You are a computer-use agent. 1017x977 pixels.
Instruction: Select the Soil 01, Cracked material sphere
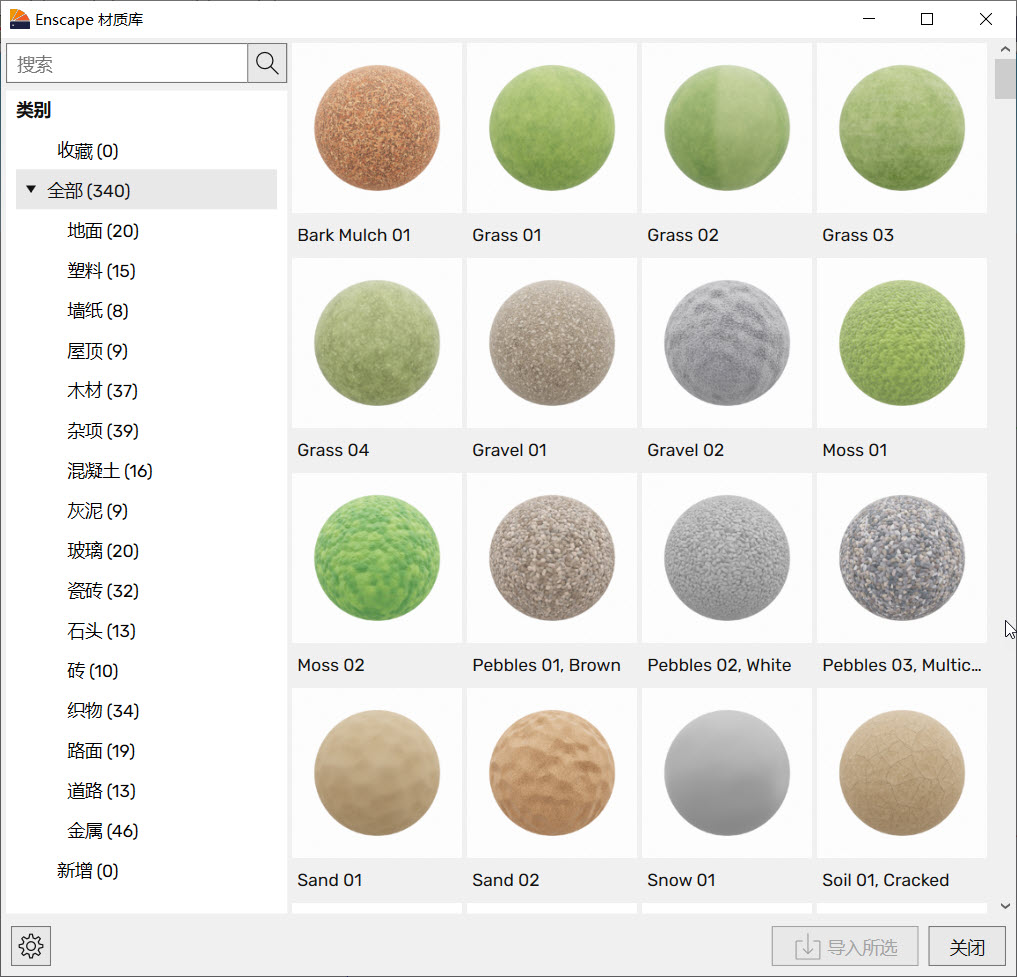pyautogui.click(x=902, y=773)
